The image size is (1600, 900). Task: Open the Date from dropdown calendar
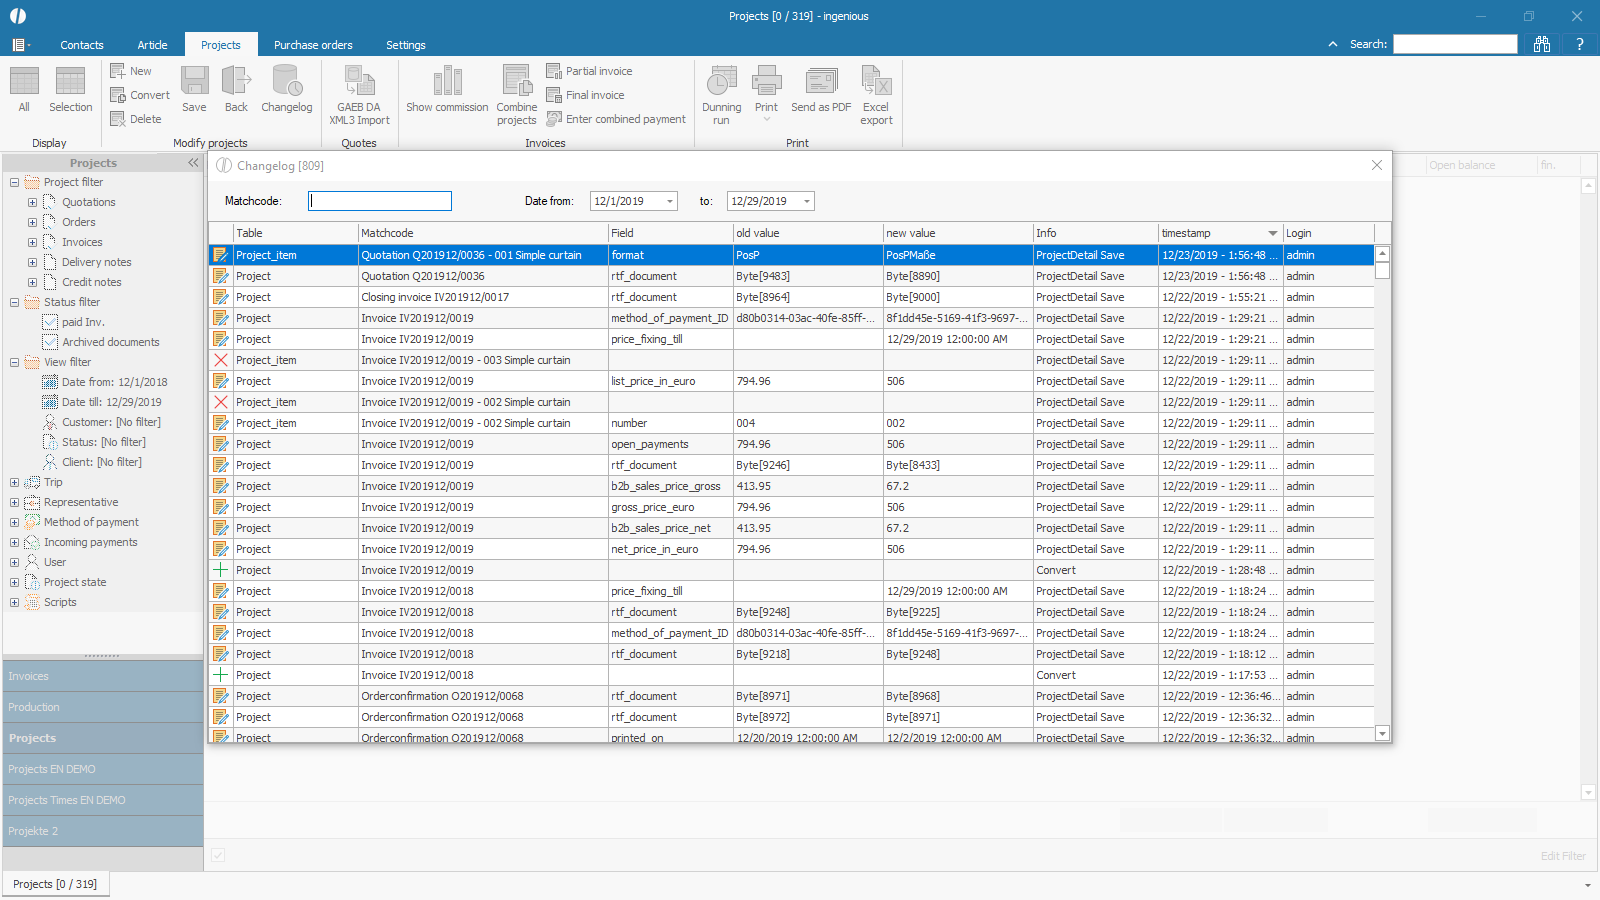pos(670,201)
